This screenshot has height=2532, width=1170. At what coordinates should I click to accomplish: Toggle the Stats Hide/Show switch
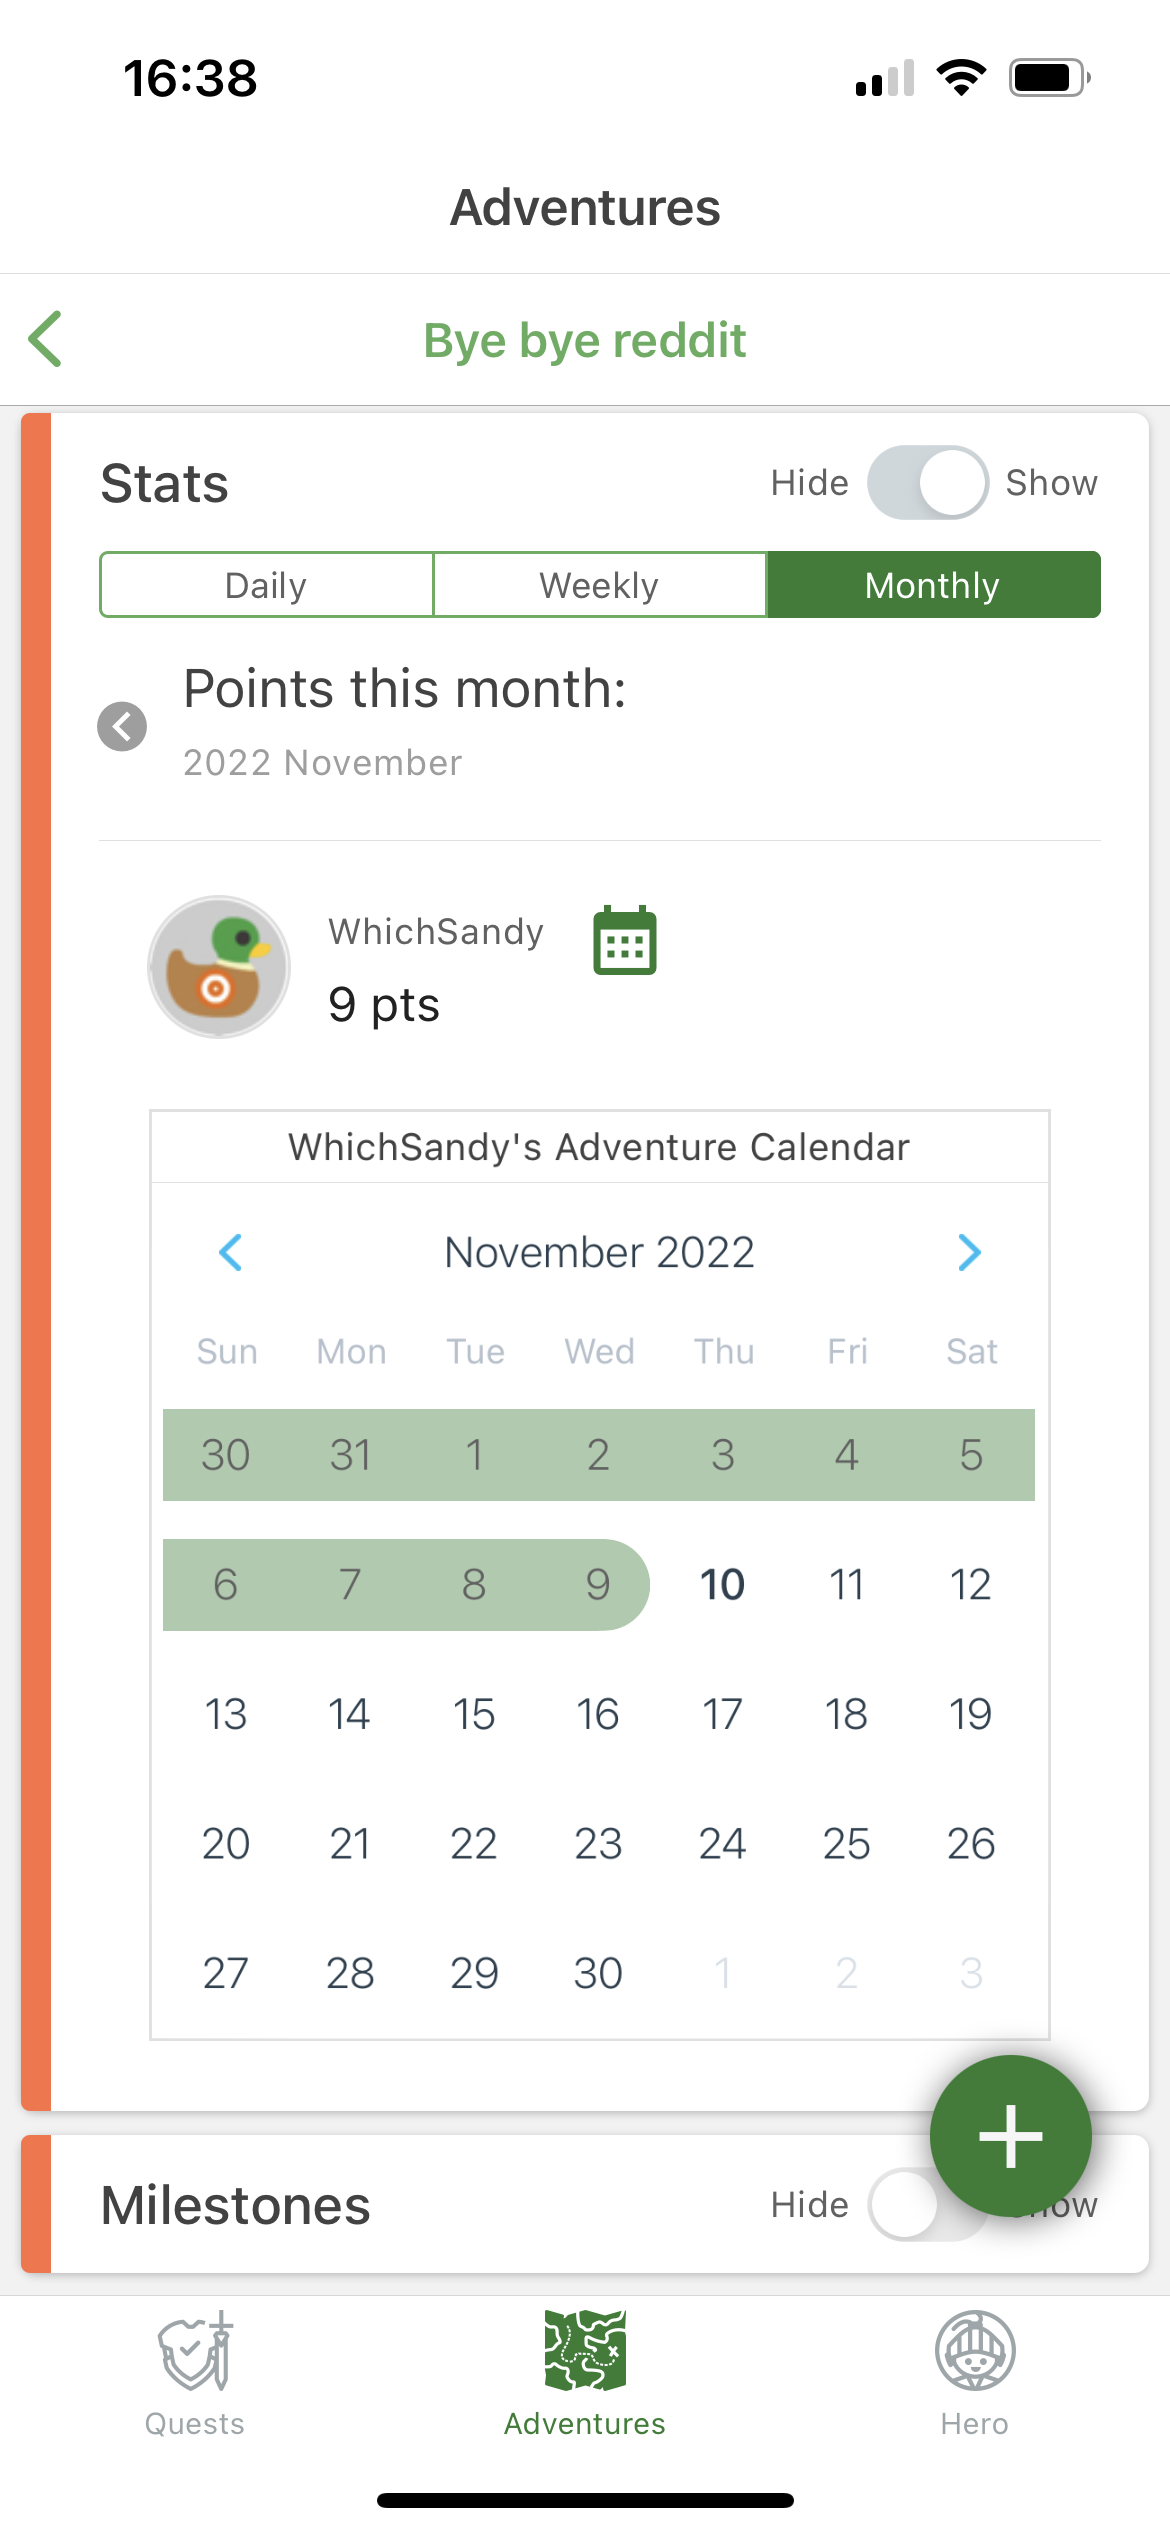[928, 482]
